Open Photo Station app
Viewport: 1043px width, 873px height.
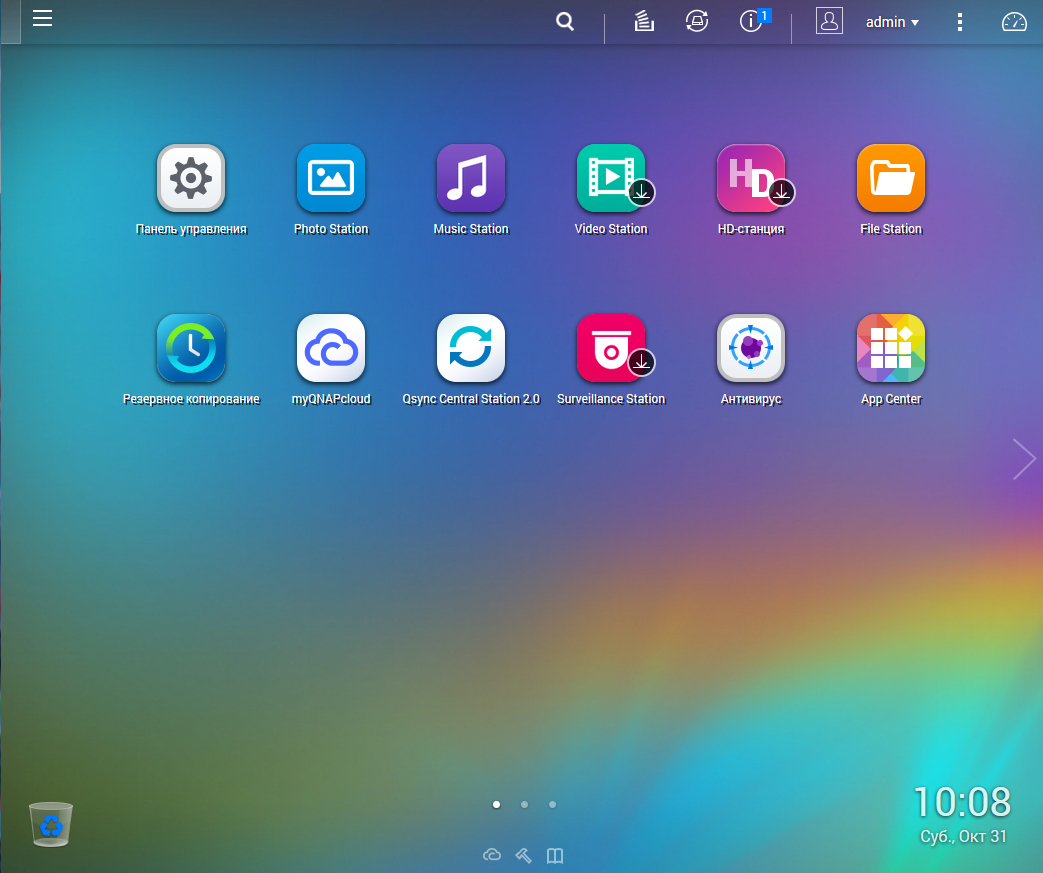(331, 179)
